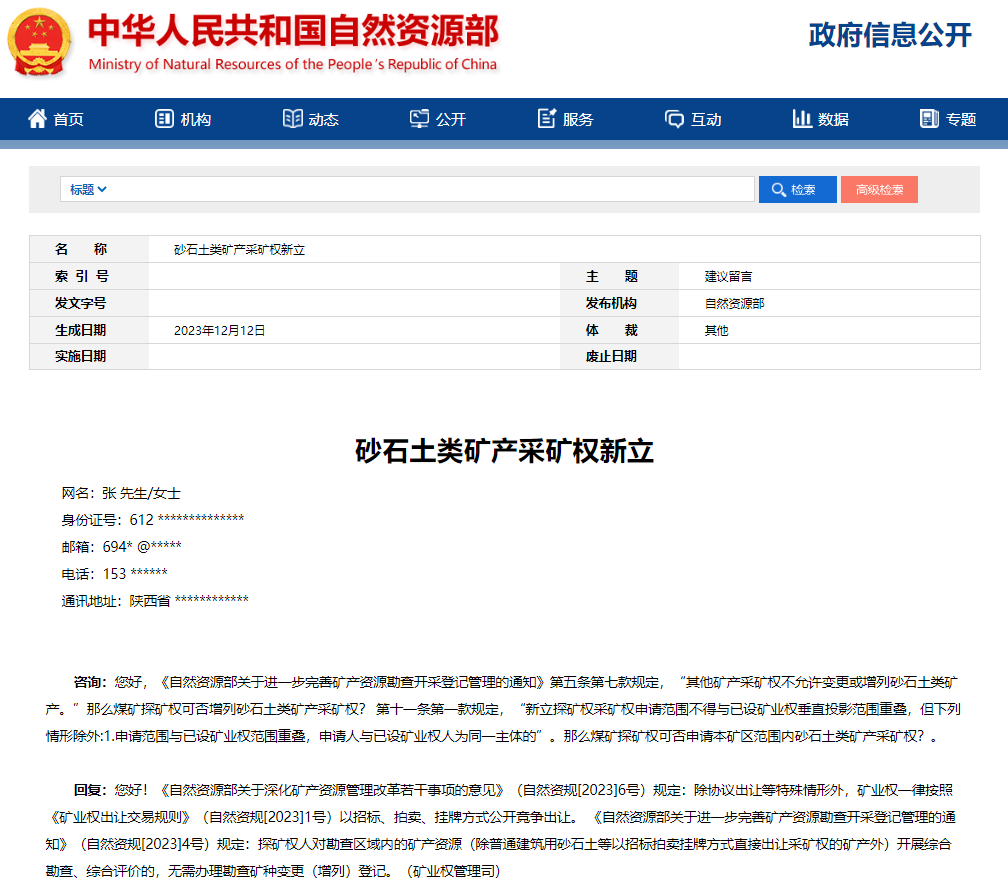Click the home icon beside 首页
Screen dimensions: 1008x894
[x=37, y=119]
